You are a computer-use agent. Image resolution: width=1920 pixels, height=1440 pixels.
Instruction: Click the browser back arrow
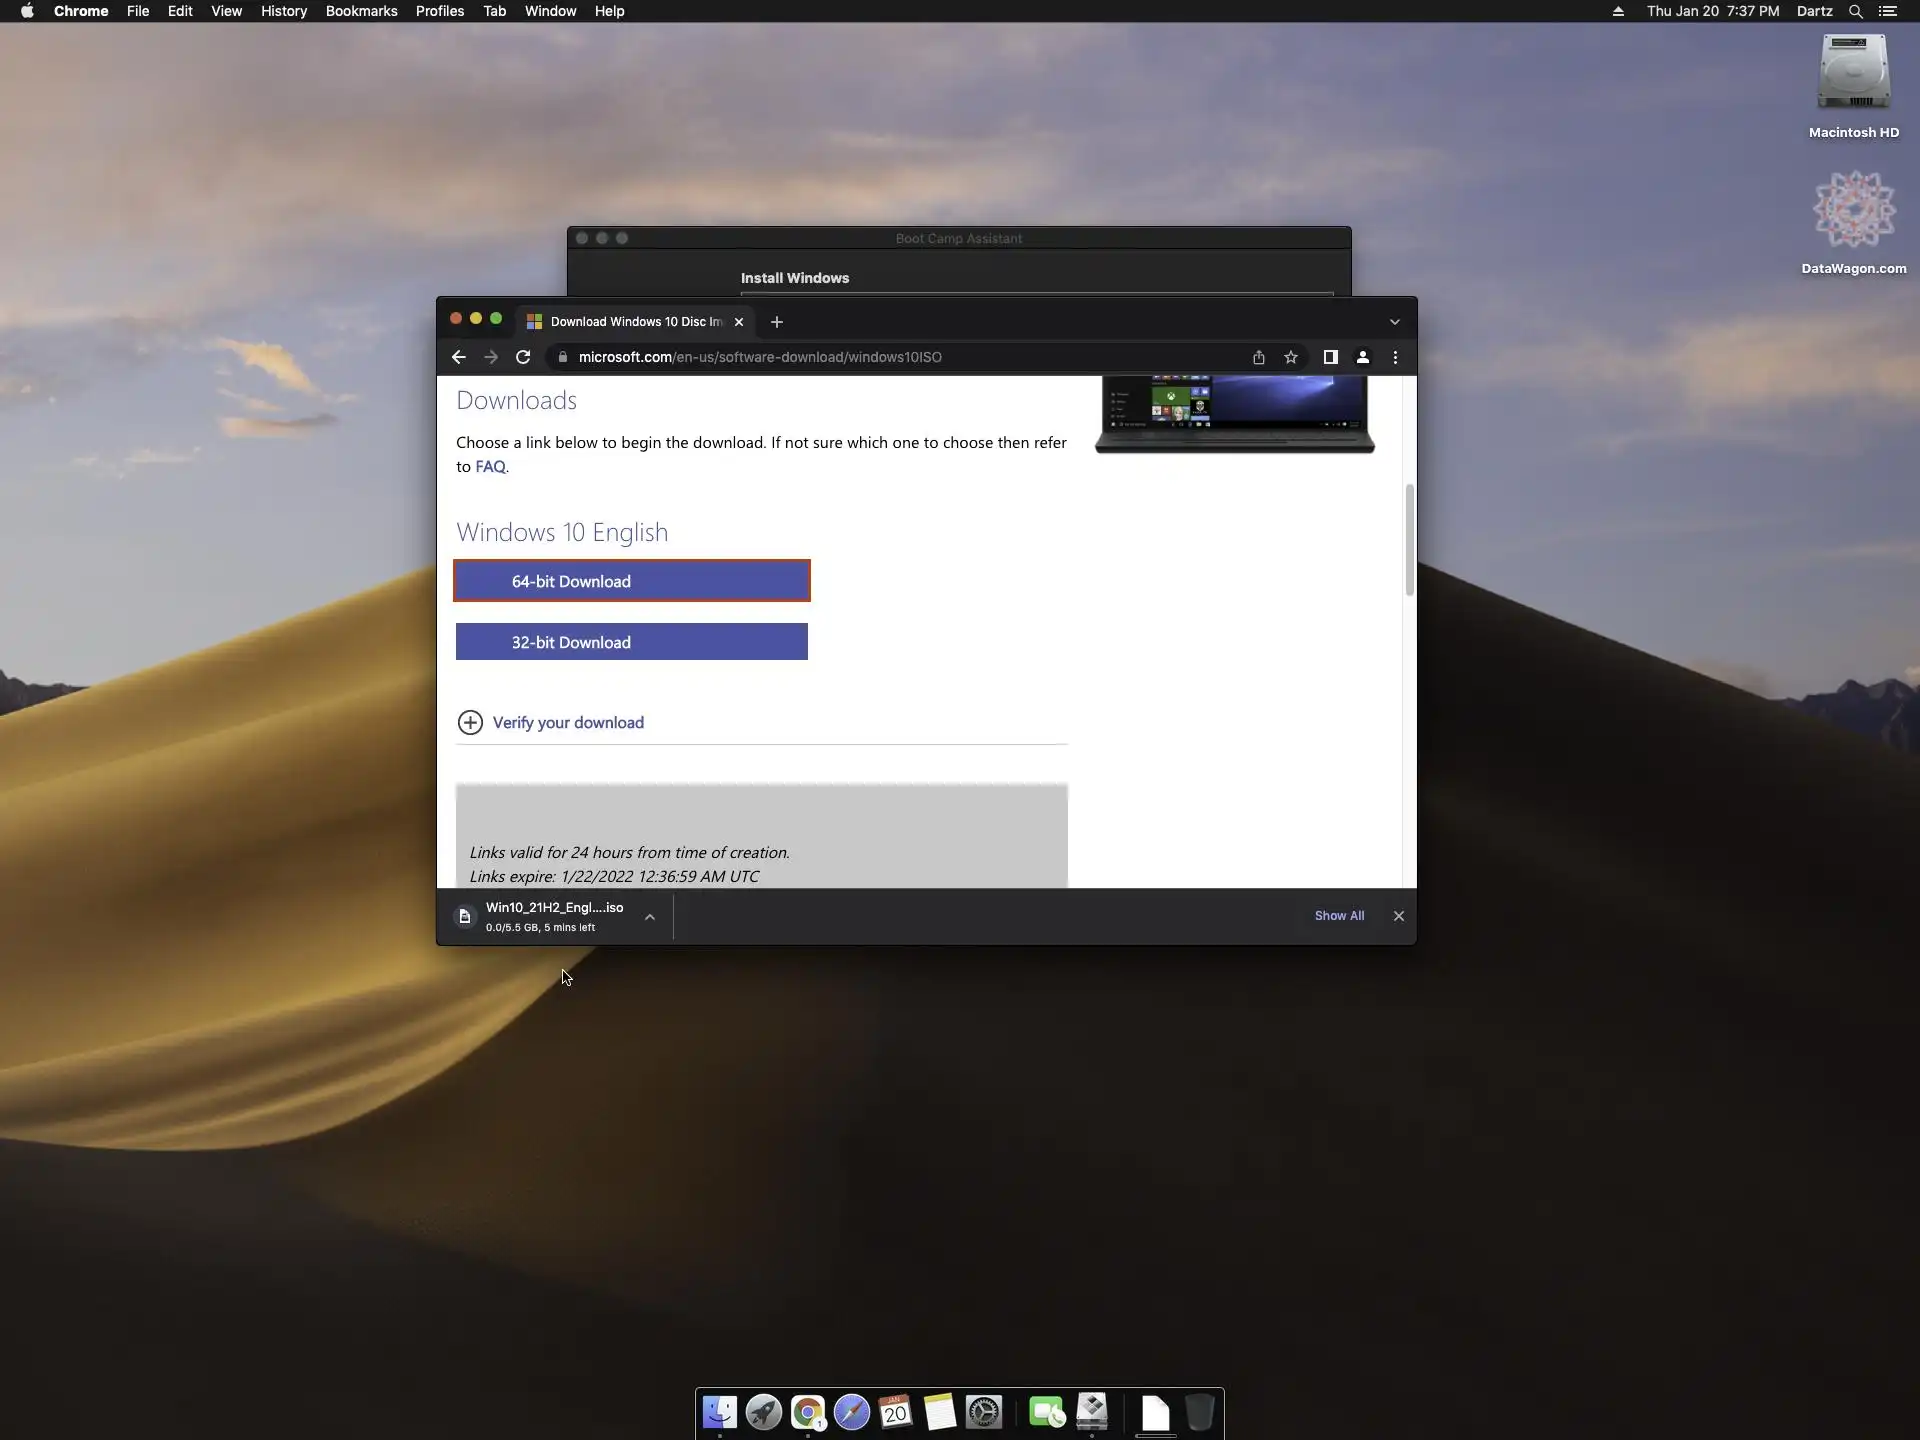click(459, 357)
